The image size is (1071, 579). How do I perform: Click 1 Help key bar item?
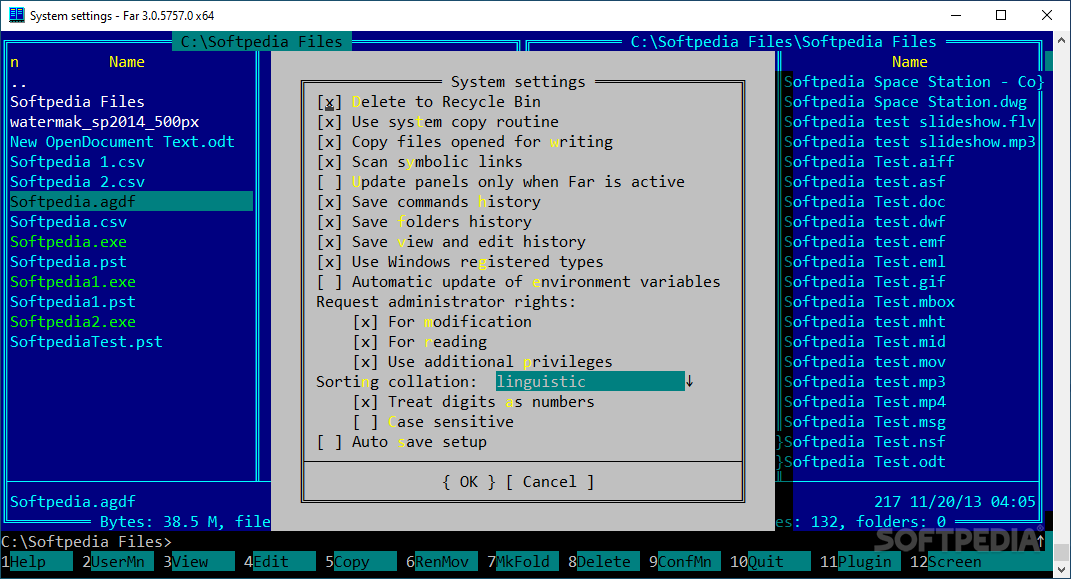(36, 561)
